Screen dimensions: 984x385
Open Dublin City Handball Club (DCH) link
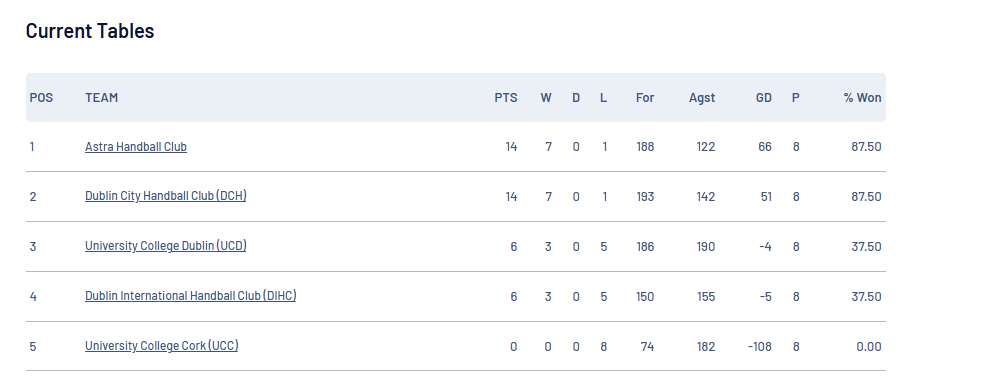click(166, 196)
